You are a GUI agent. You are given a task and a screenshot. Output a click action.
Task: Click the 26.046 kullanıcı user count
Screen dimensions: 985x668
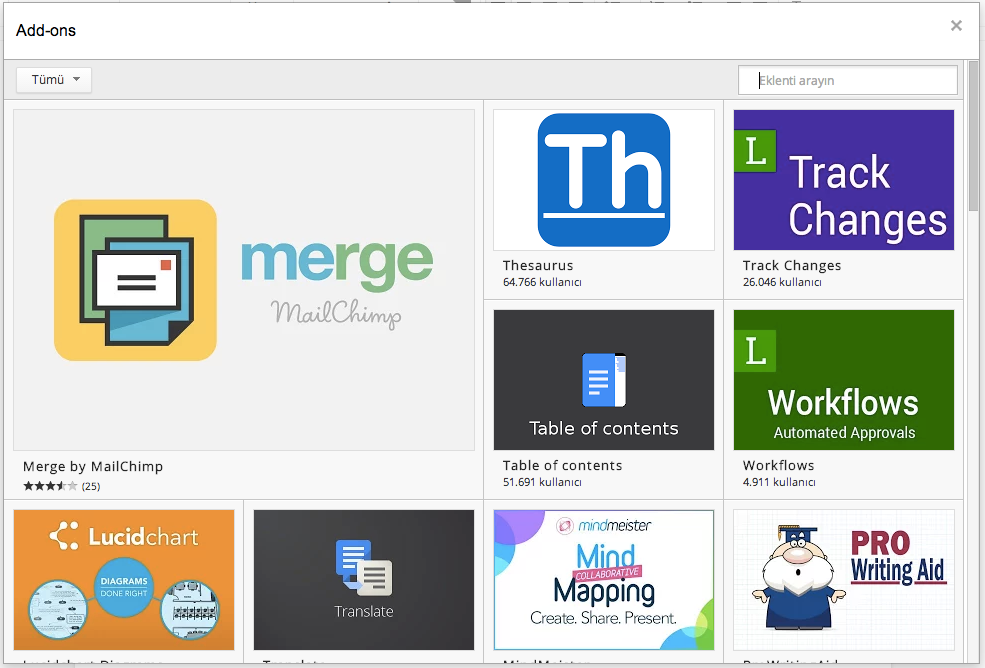point(782,282)
